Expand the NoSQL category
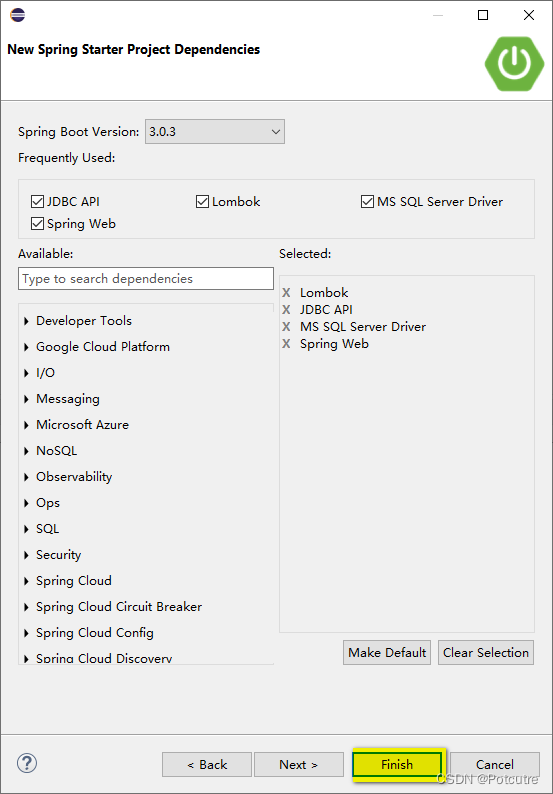 [26, 451]
